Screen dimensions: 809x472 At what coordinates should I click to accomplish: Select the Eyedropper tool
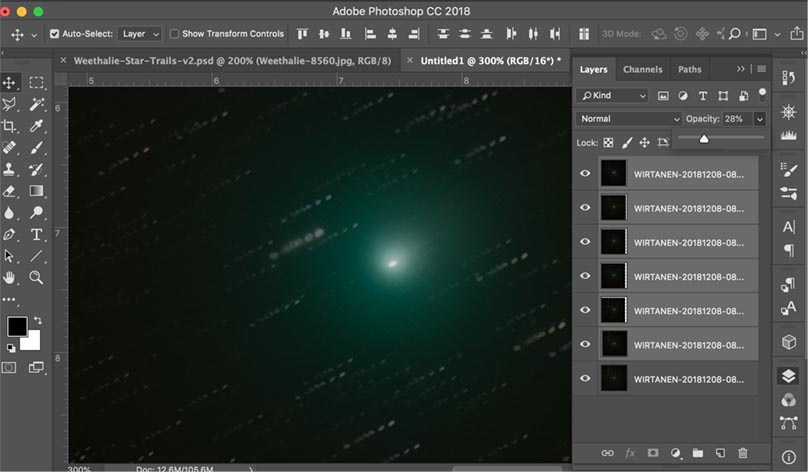[x=36, y=126]
